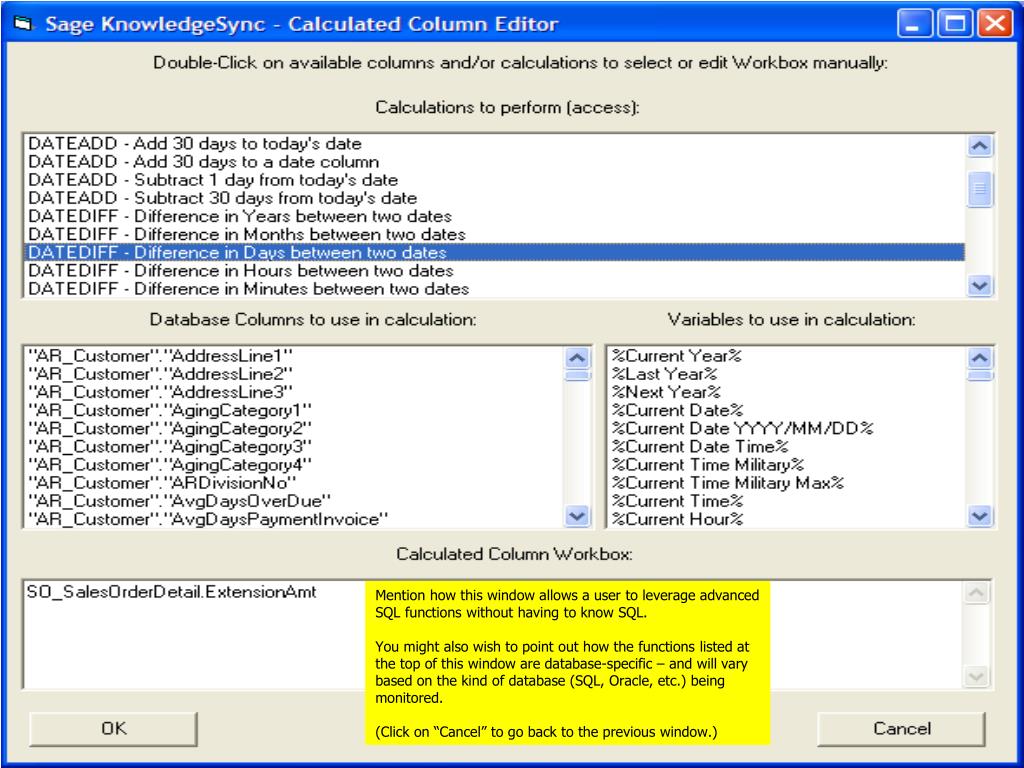Select highlighted 'DATEDIFF - Difference in Days' row
1024x768 pixels.
coord(494,252)
